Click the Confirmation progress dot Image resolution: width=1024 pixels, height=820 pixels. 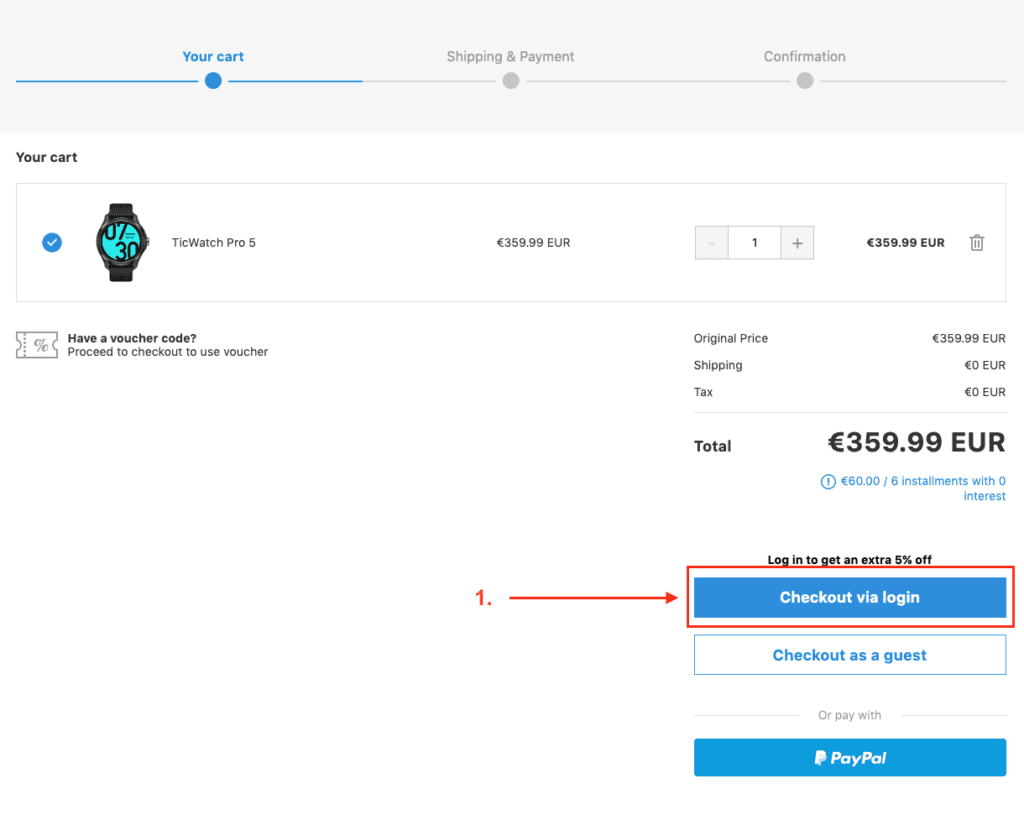[x=805, y=81]
